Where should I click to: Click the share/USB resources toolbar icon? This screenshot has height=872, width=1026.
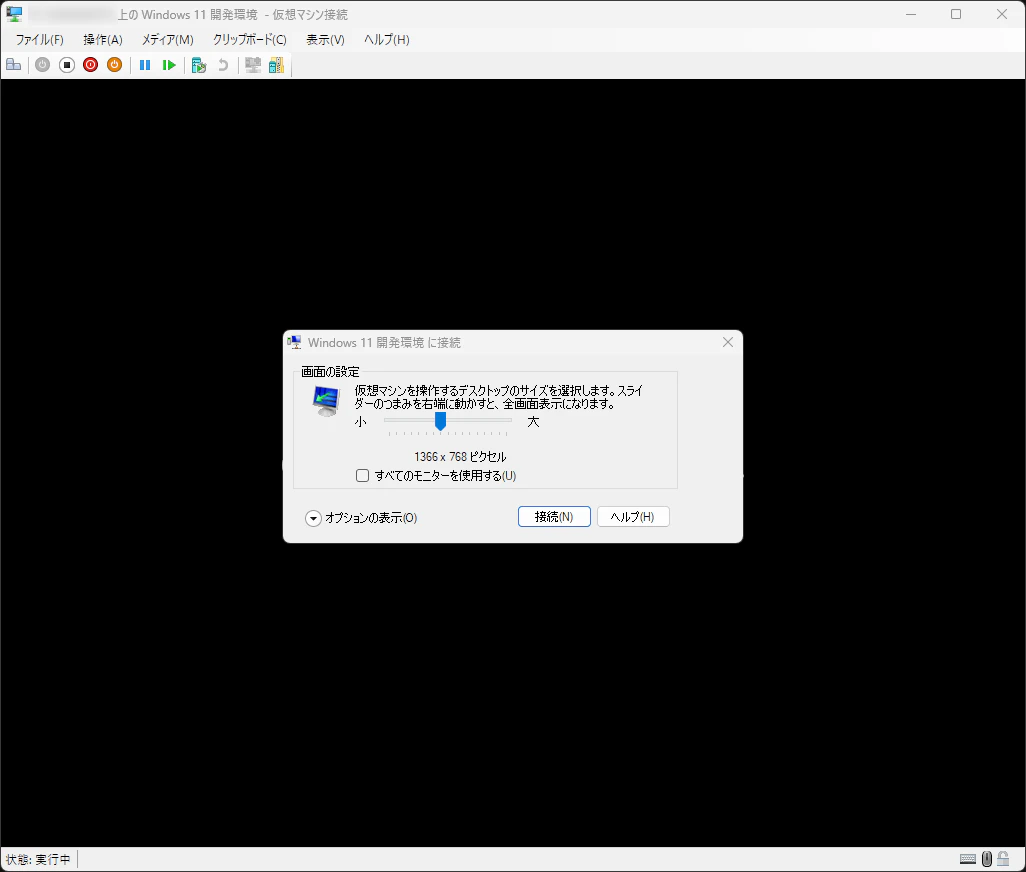click(277, 65)
